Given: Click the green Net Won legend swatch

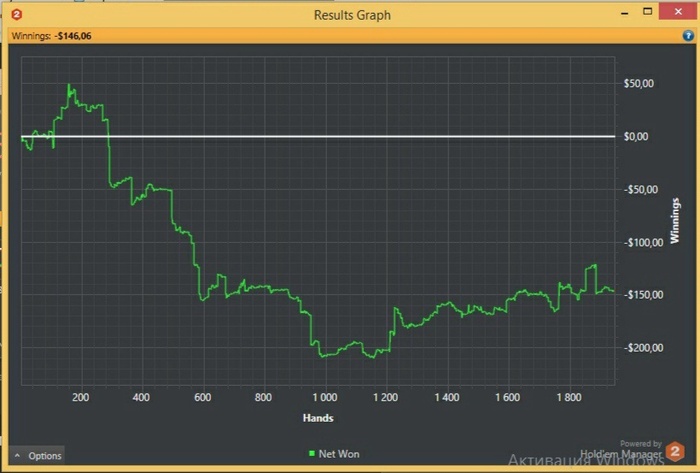Looking at the screenshot, I should tap(312, 453).
